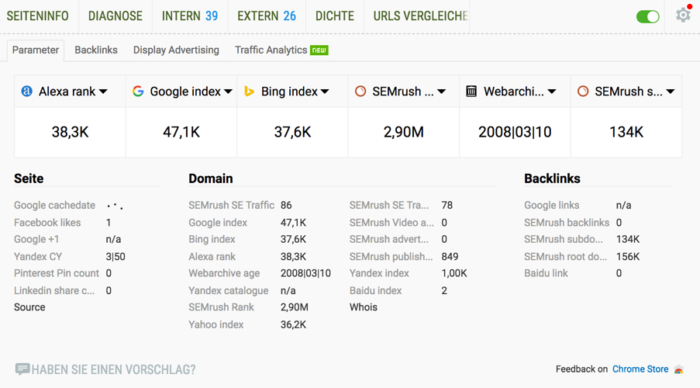Expand the Google index dropdown arrow
Image resolution: width=700 pixels, height=388 pixels.
pos(228,92)
